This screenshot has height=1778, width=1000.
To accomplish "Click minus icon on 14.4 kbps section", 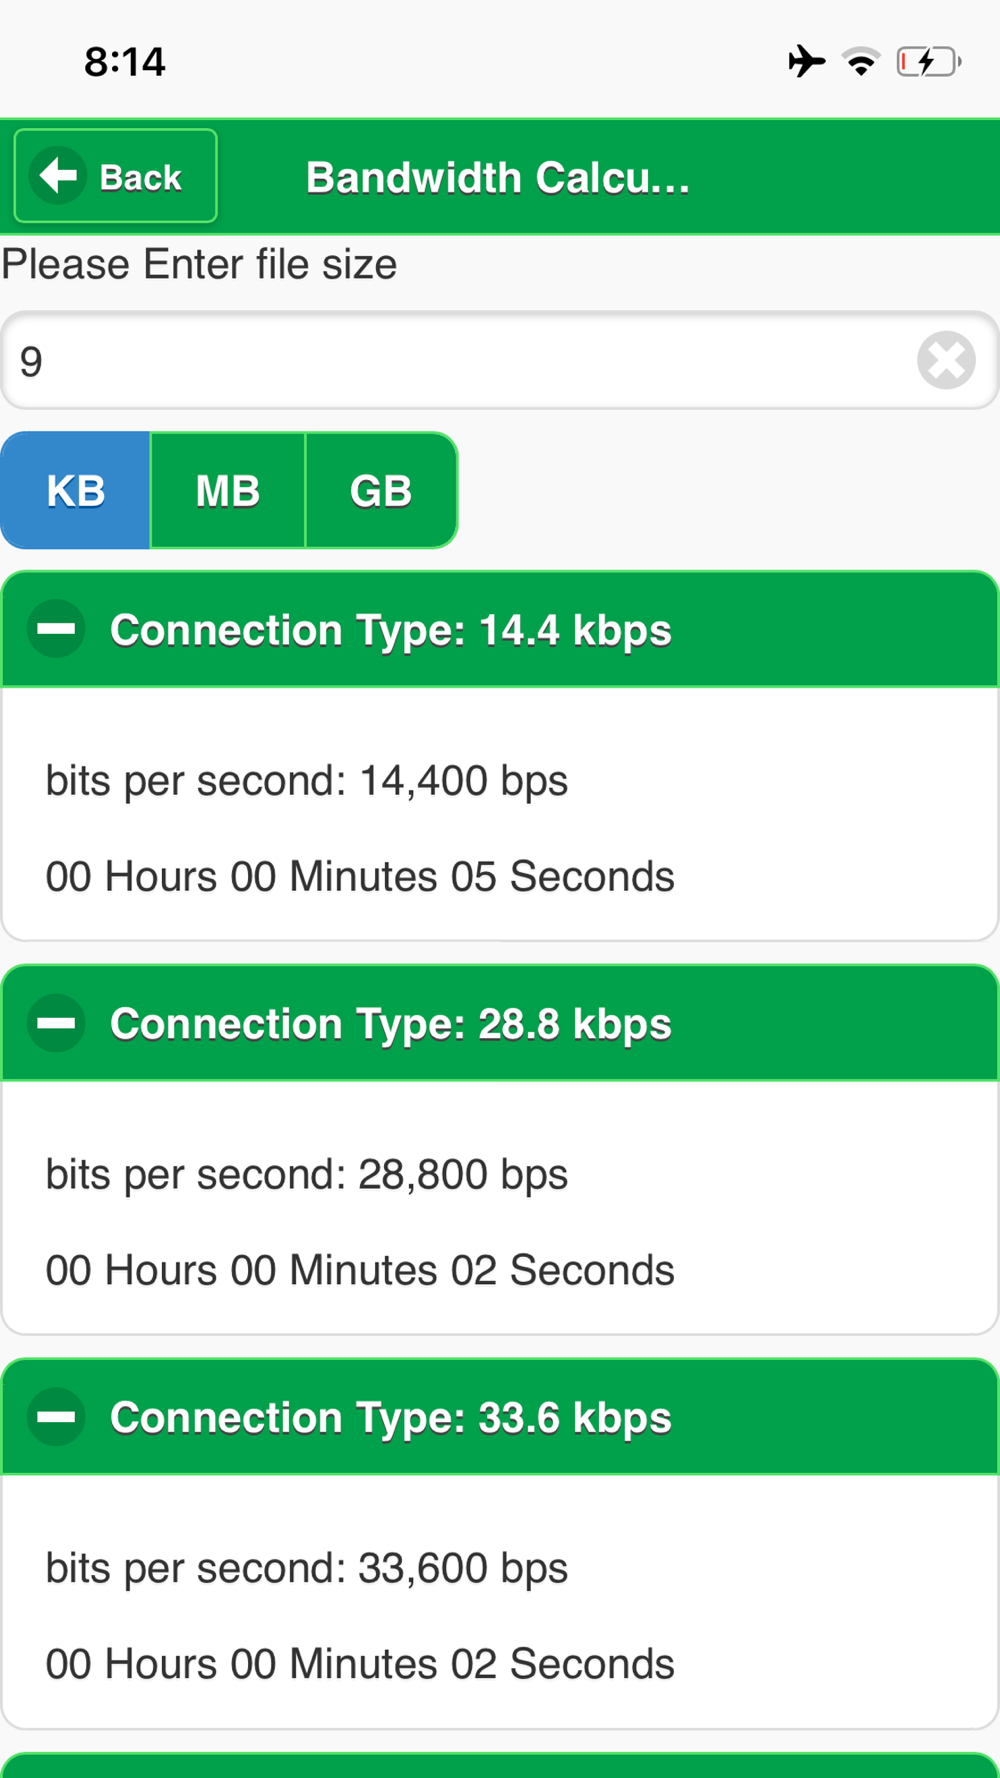I will coord(57,629).
